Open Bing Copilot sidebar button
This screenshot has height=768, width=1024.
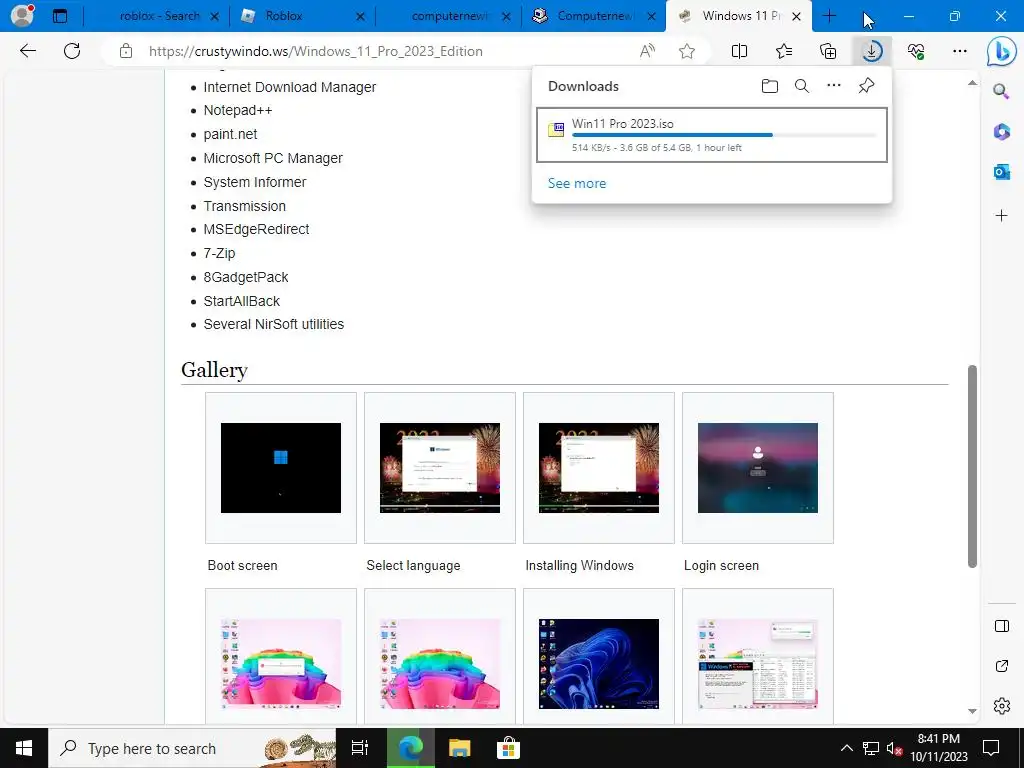click(1001, 52)
